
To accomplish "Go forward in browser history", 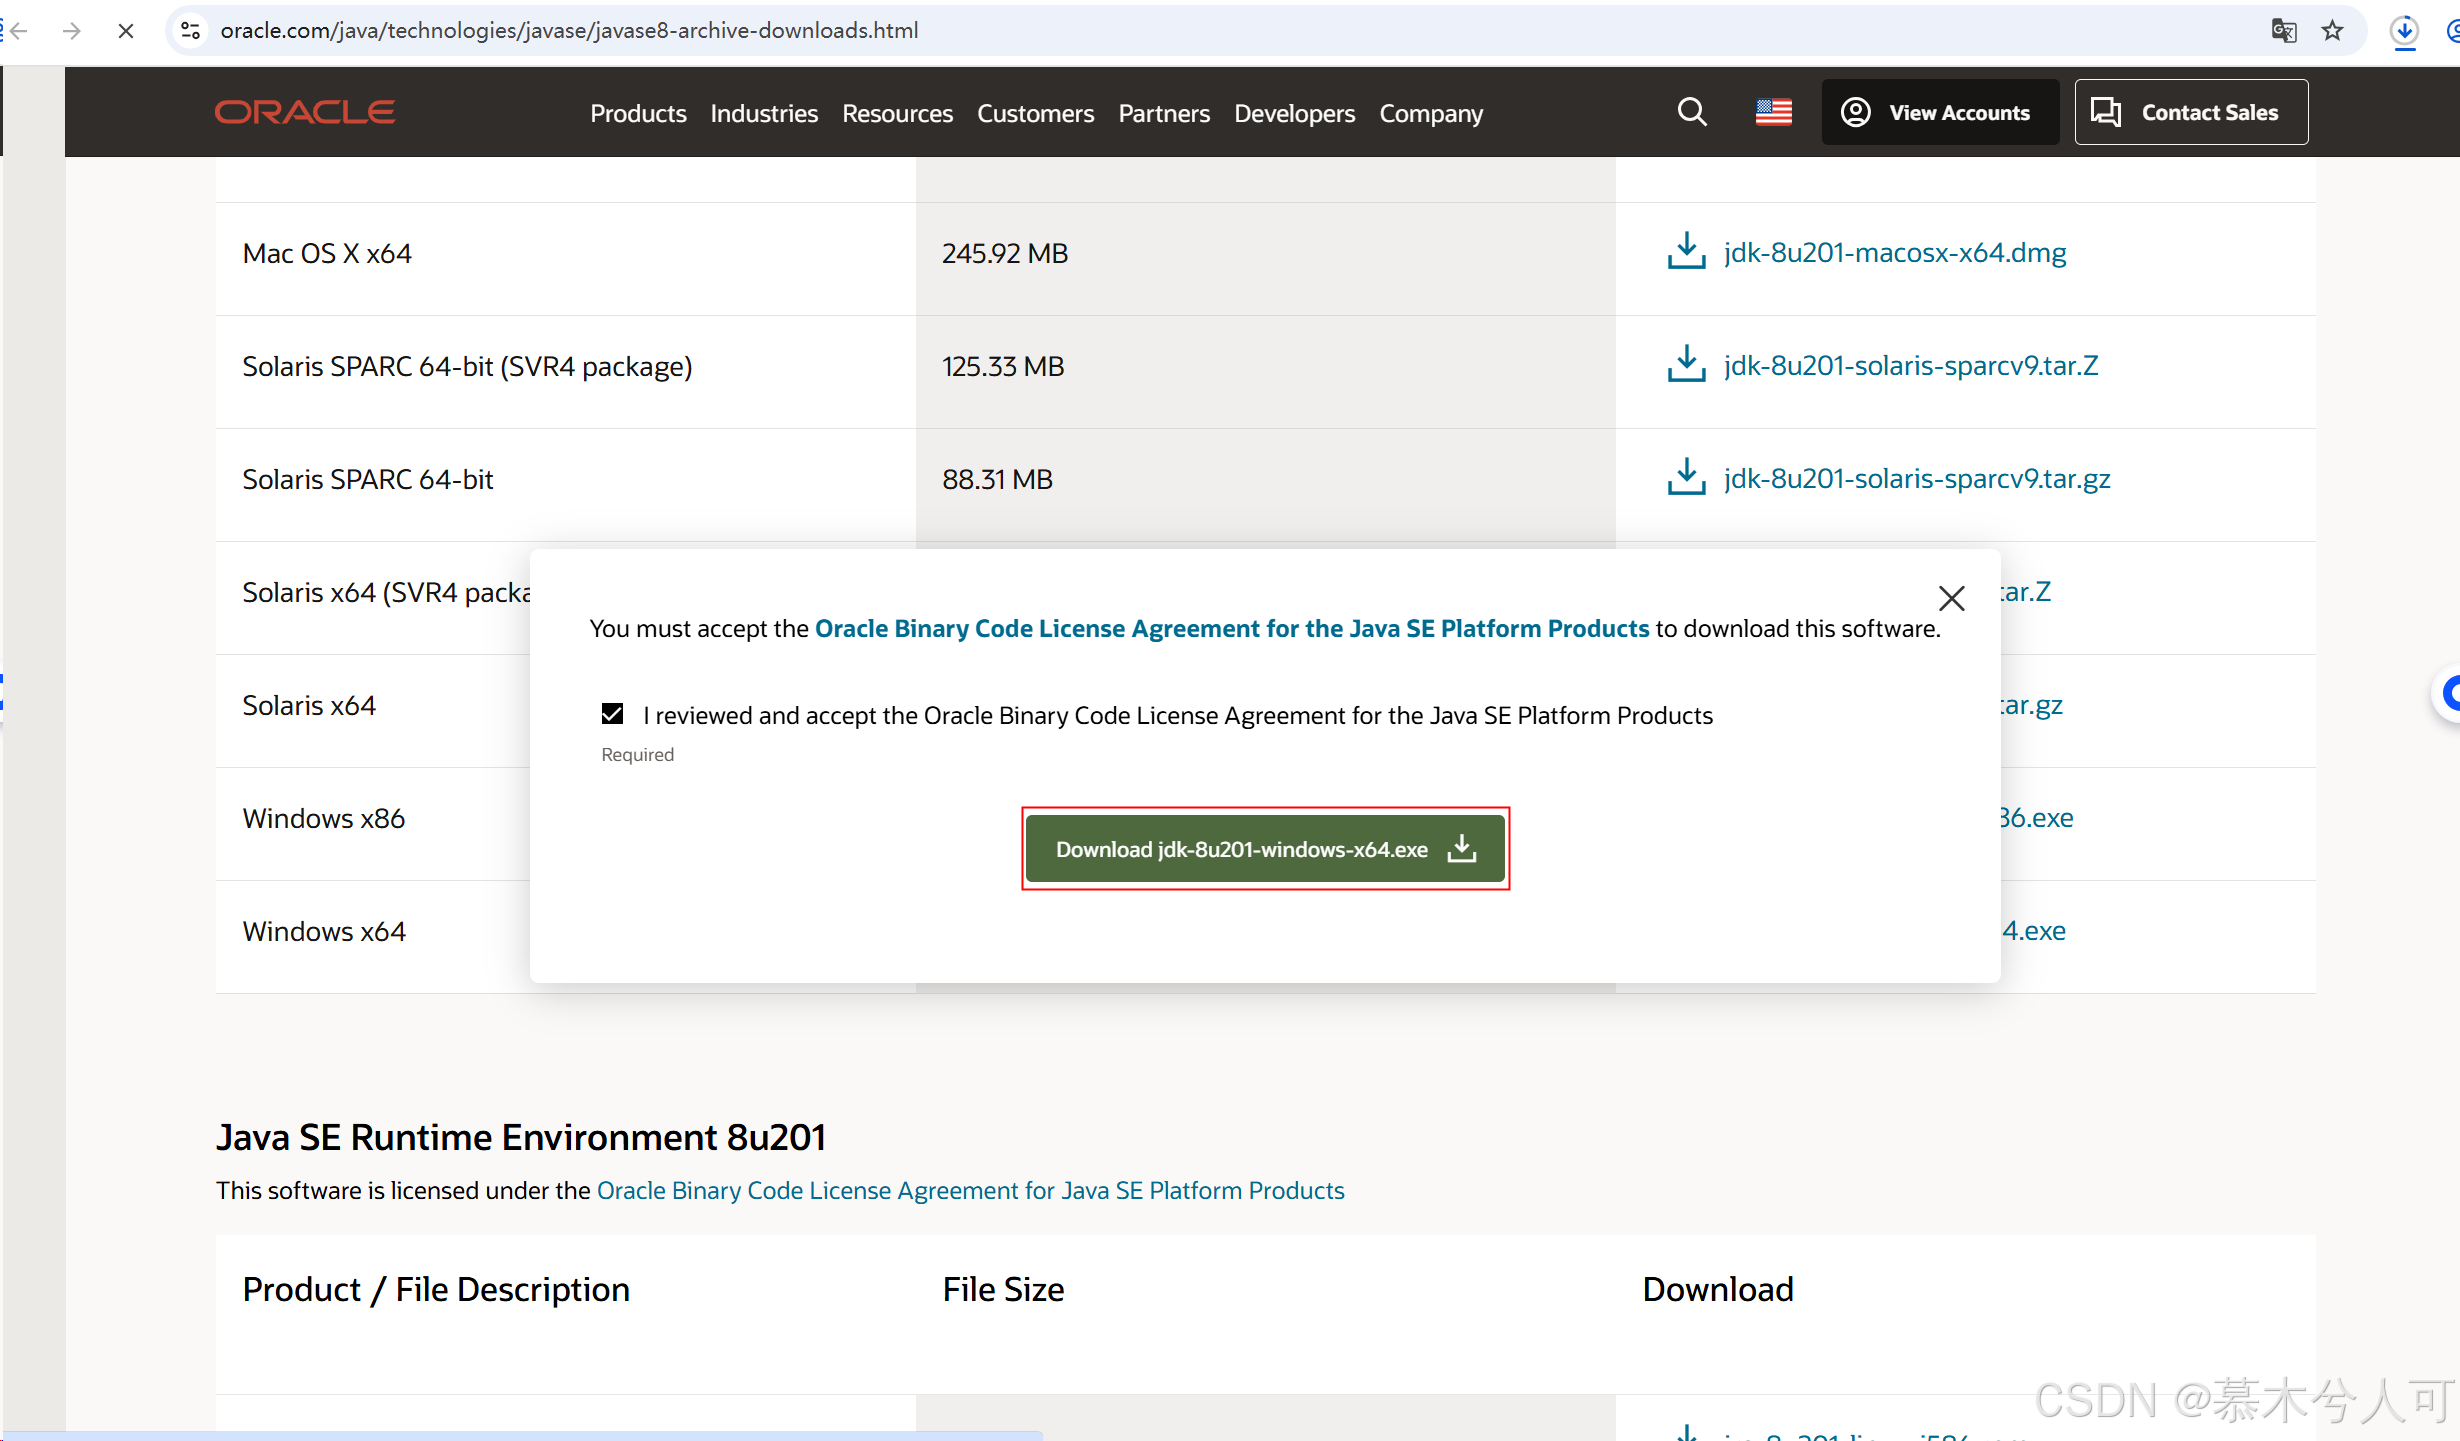I will [x=71, y=31].
